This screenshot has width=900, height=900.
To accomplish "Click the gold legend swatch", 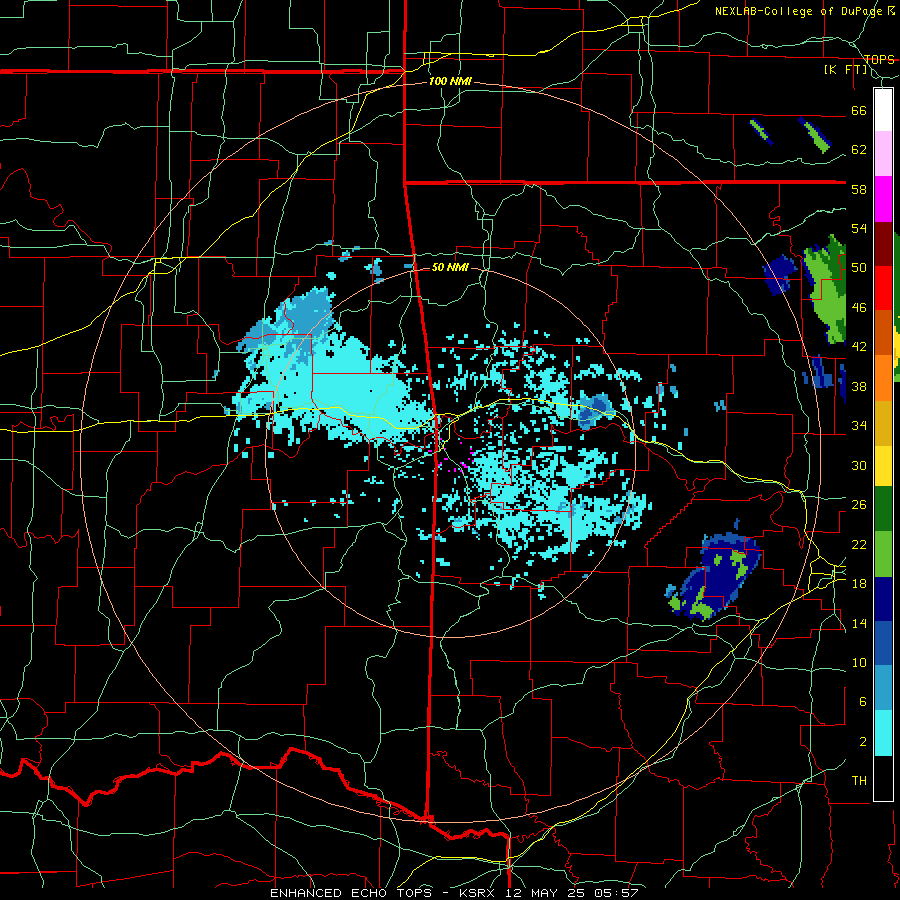I will 883,424.
